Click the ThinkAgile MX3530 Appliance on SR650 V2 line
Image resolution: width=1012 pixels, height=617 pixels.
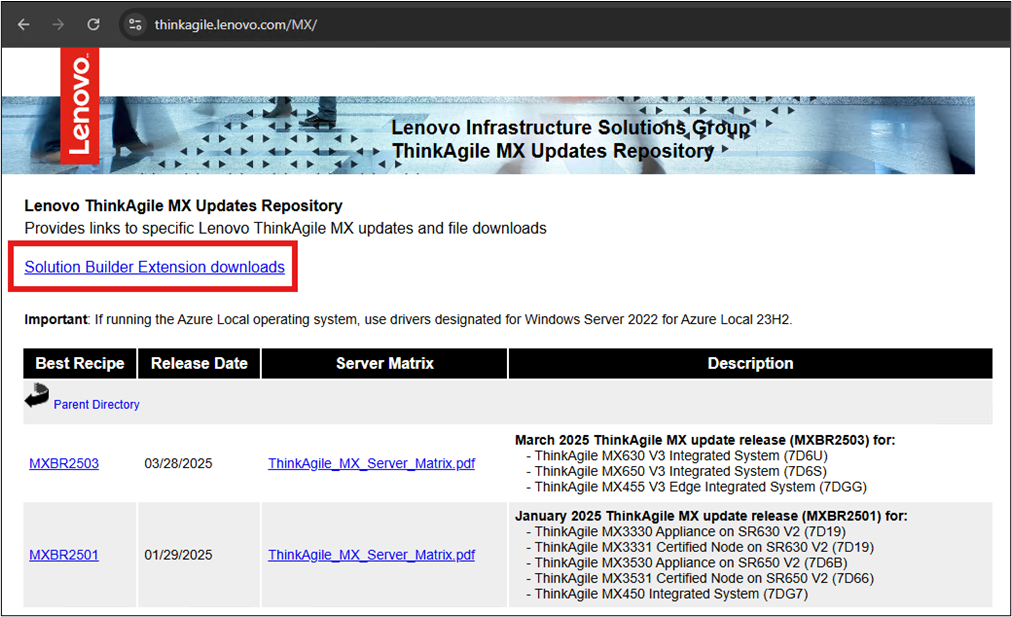(687, 563)
